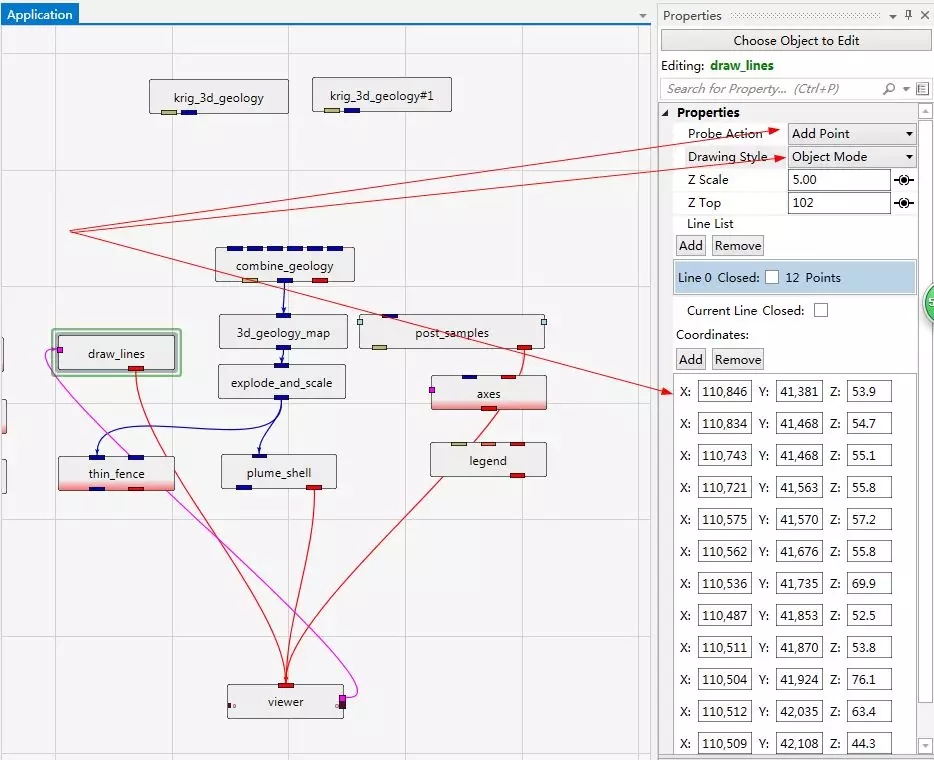Click the red output port on draw_lines
This screenshot has height=760, width=934.
tap(136, 369)
